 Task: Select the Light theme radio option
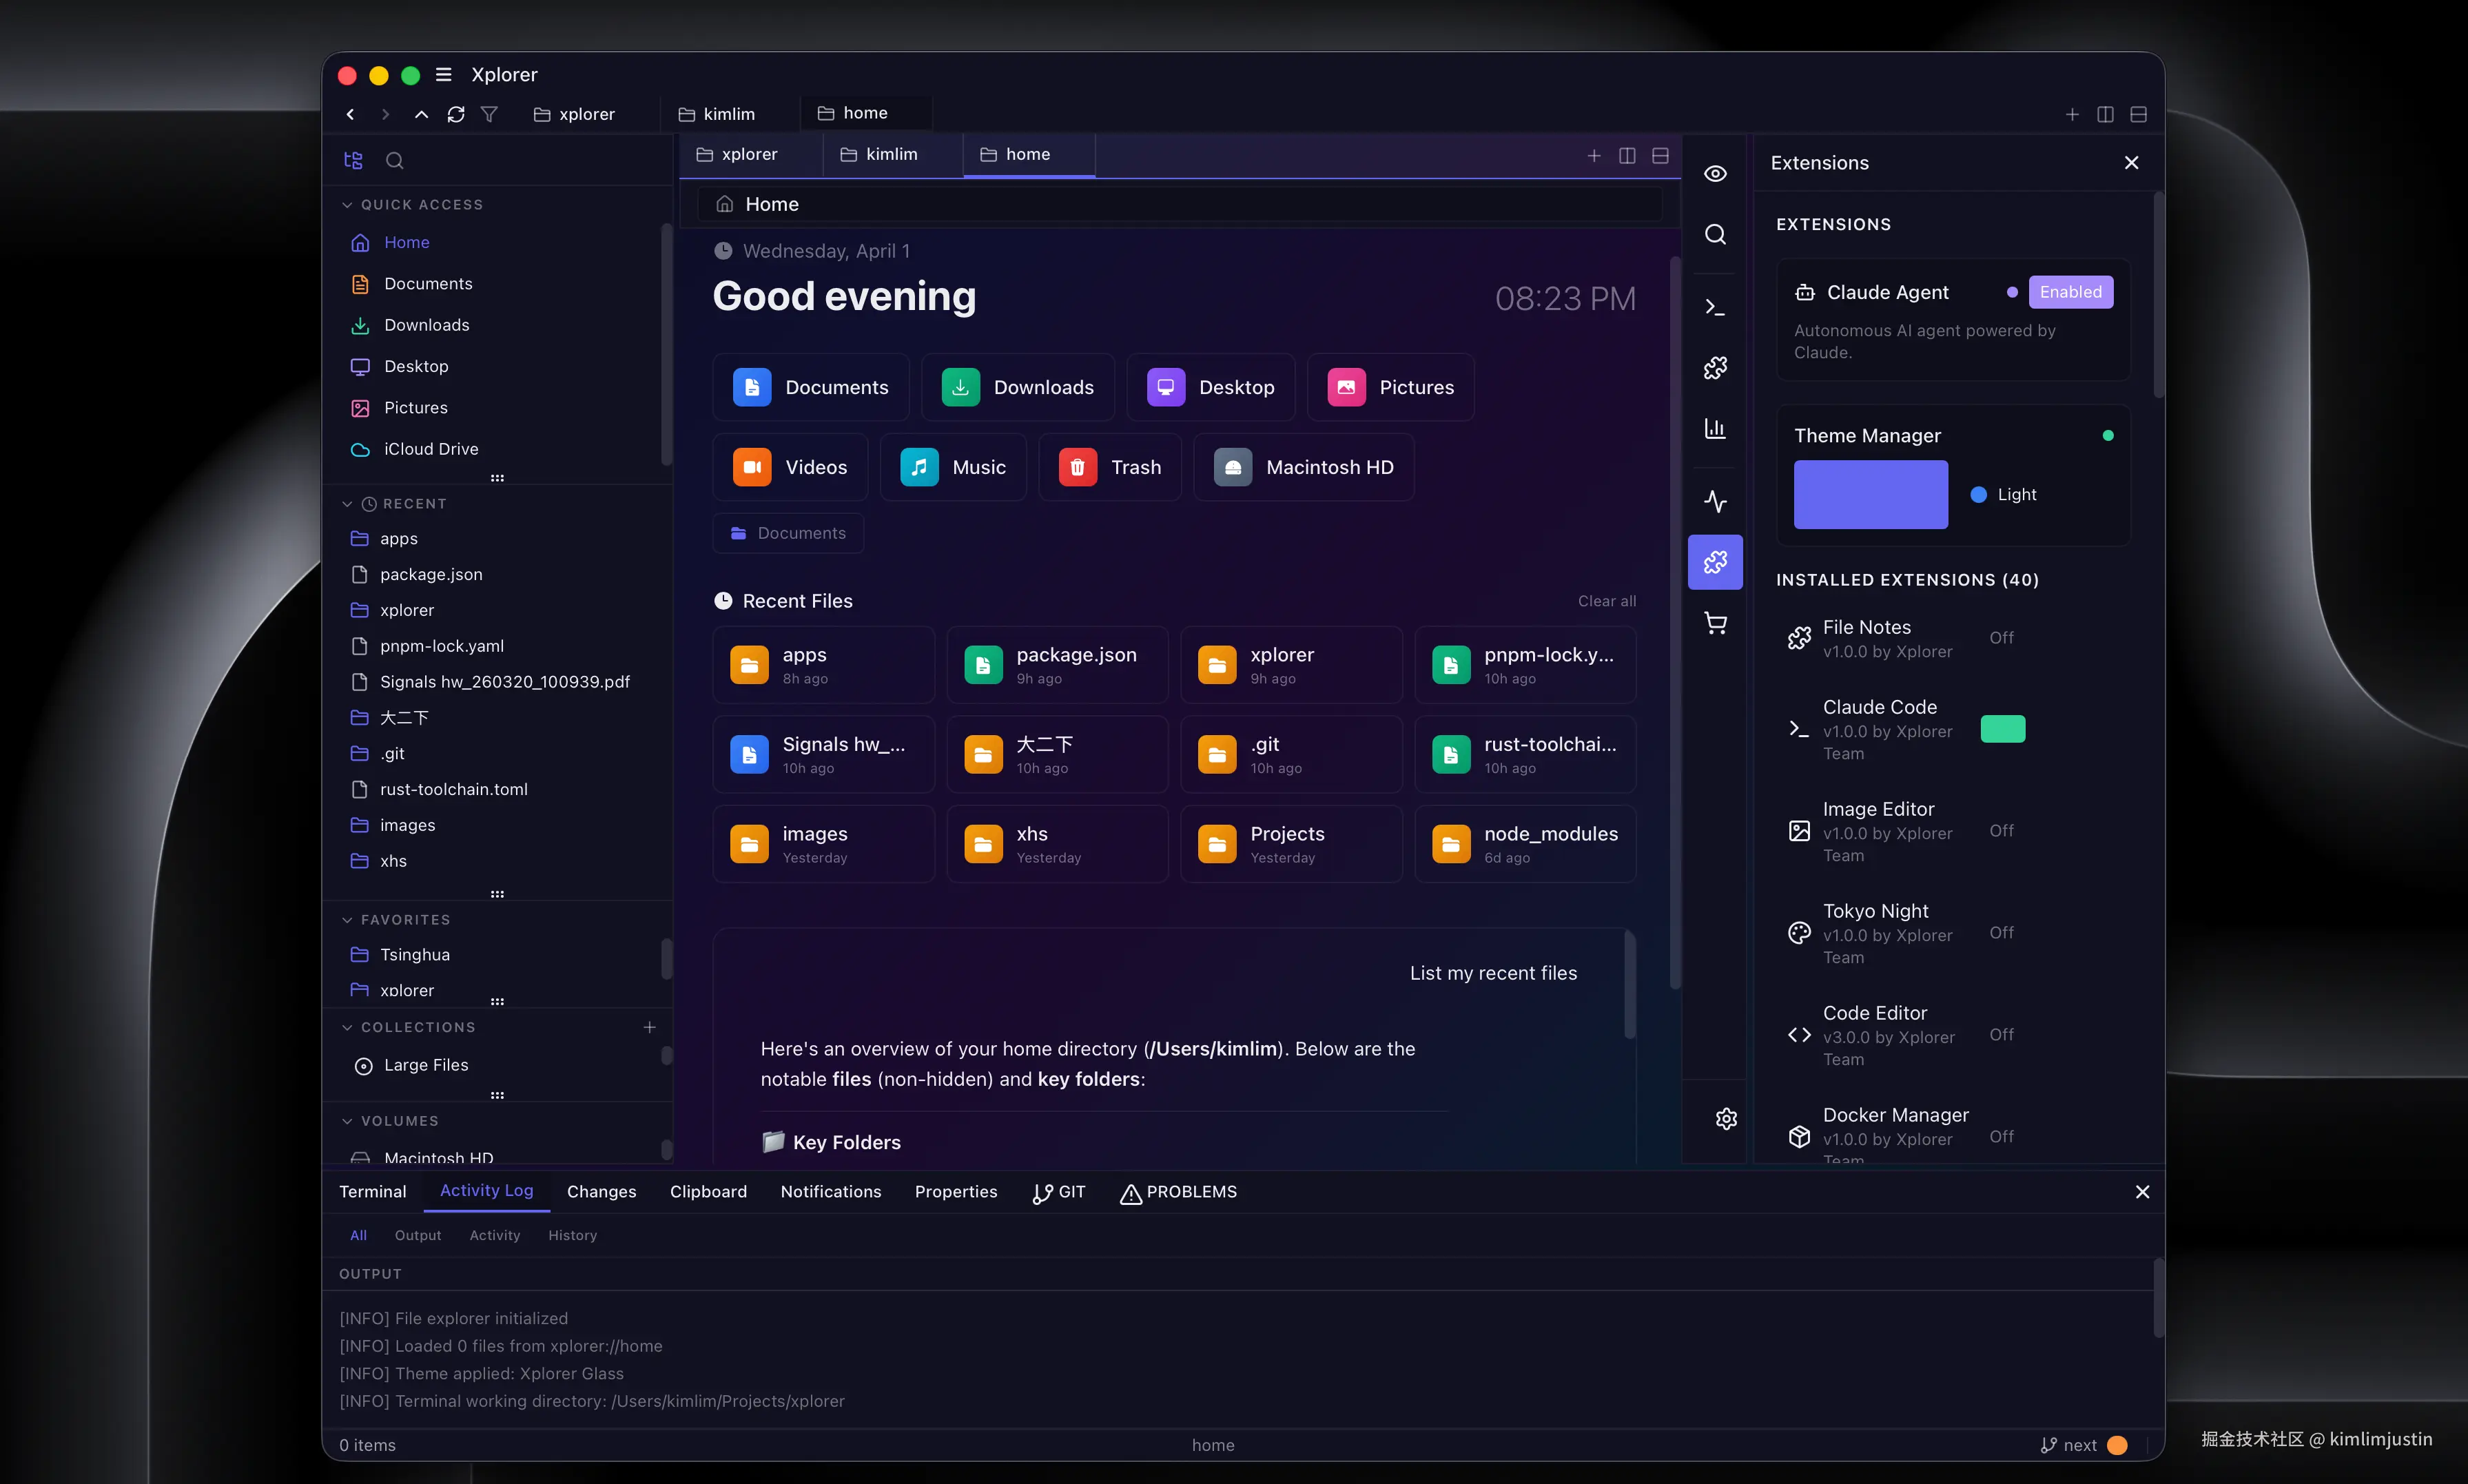tap(1978, 494)
